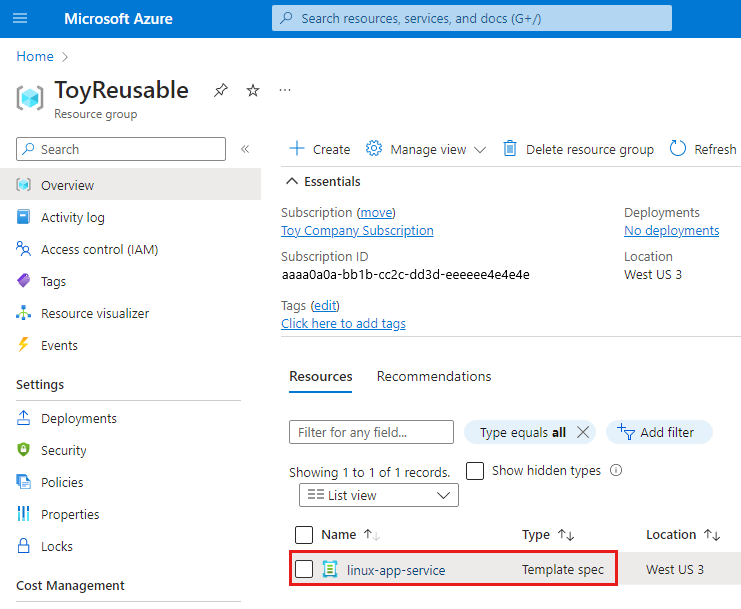Click Create to add a resource

pyautogui.click(x=319, y=149)
